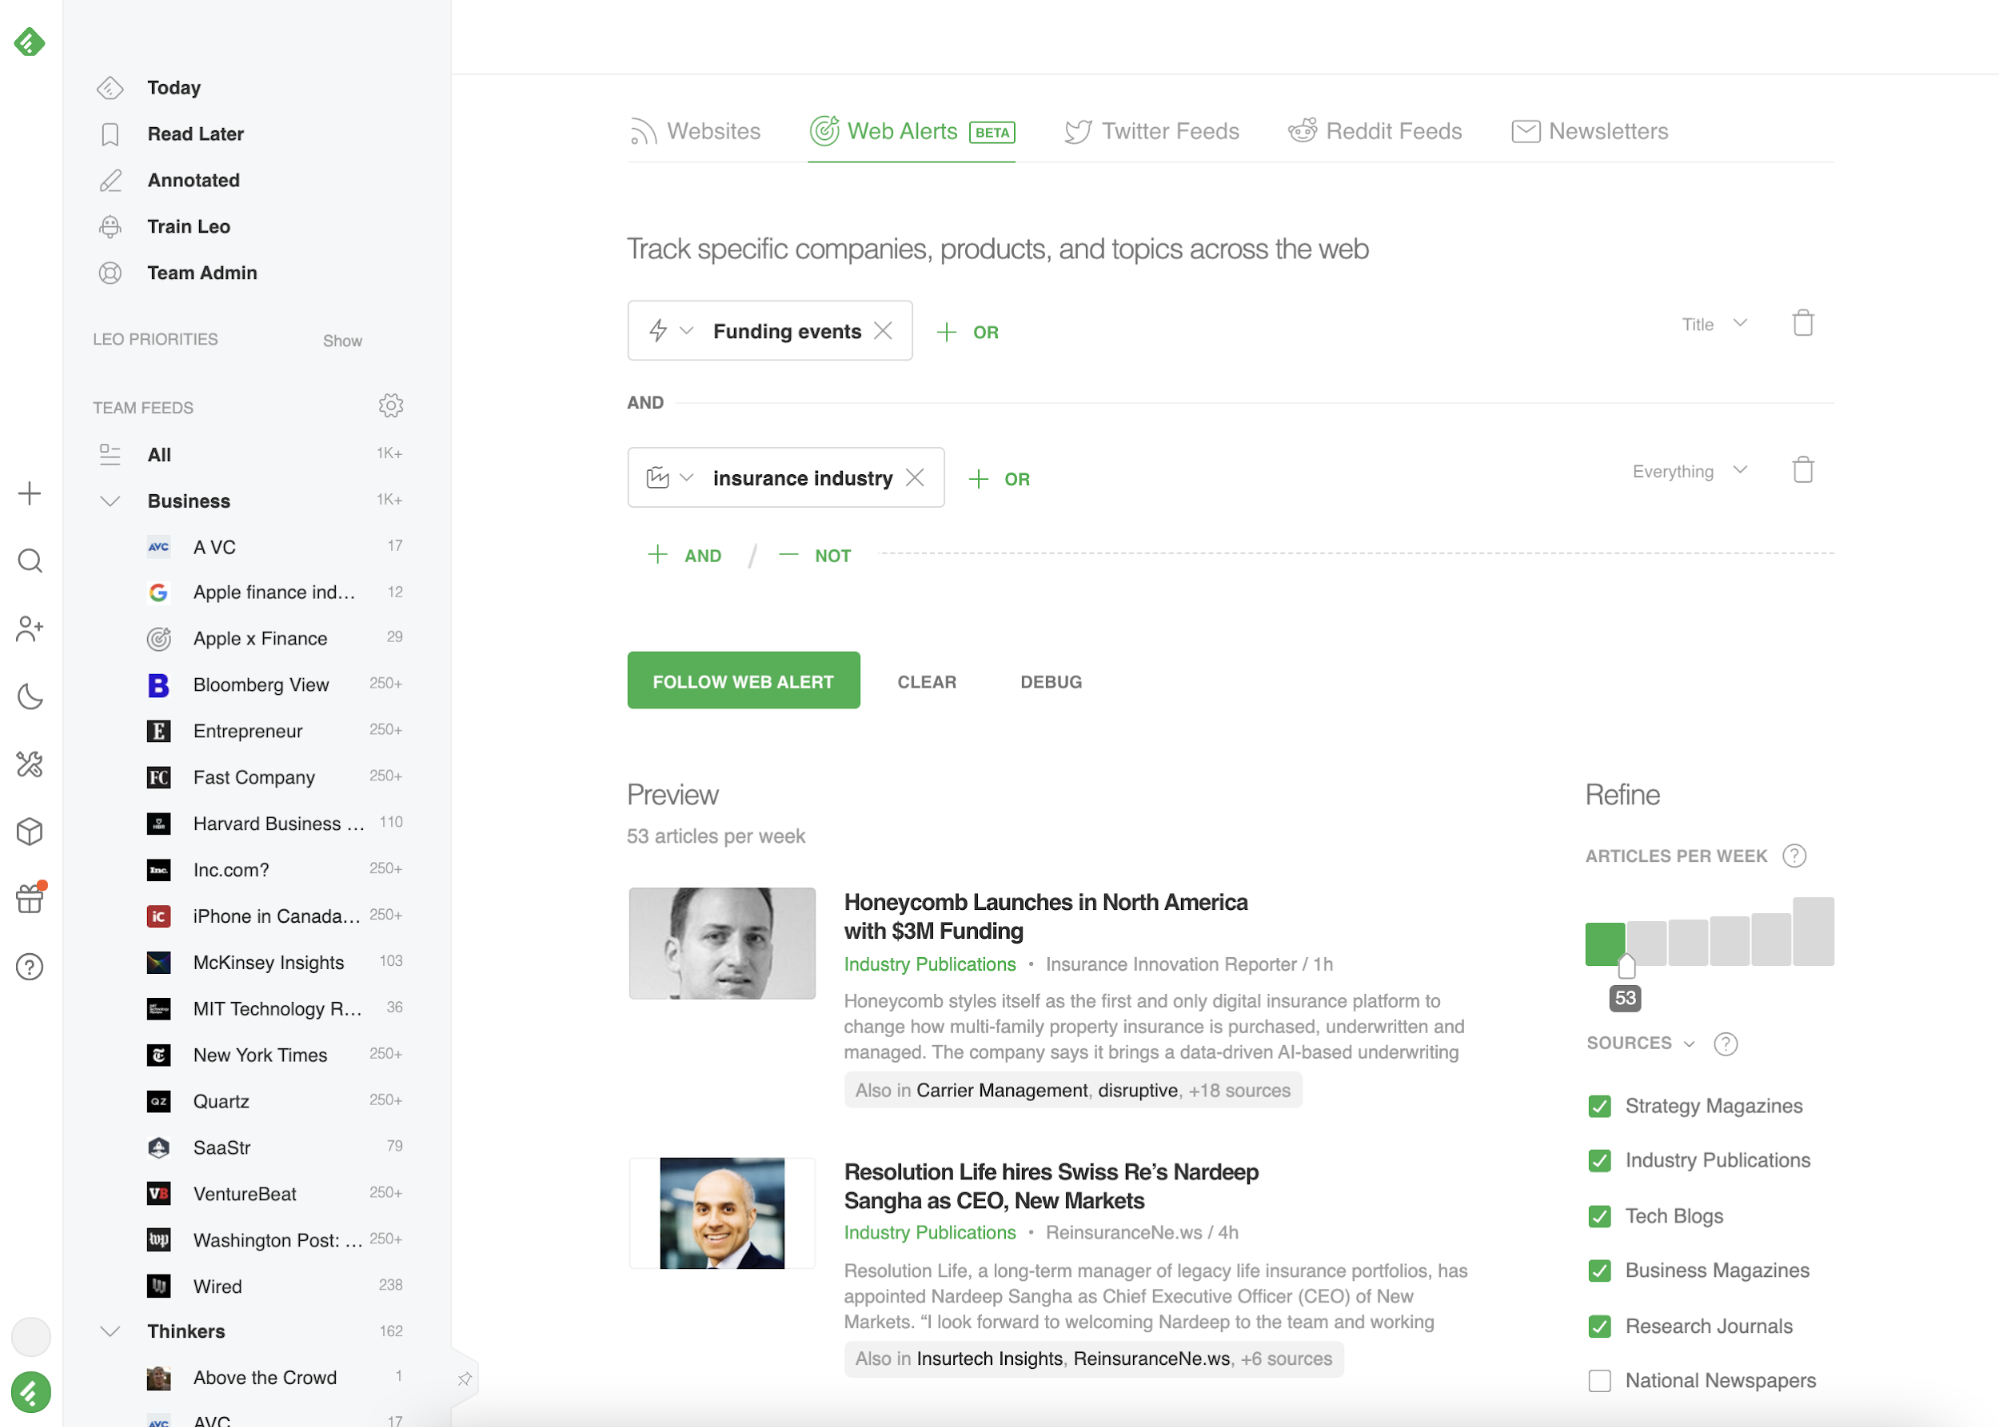
Task: Collapse the Thinkers folder
Action: 110,1331
